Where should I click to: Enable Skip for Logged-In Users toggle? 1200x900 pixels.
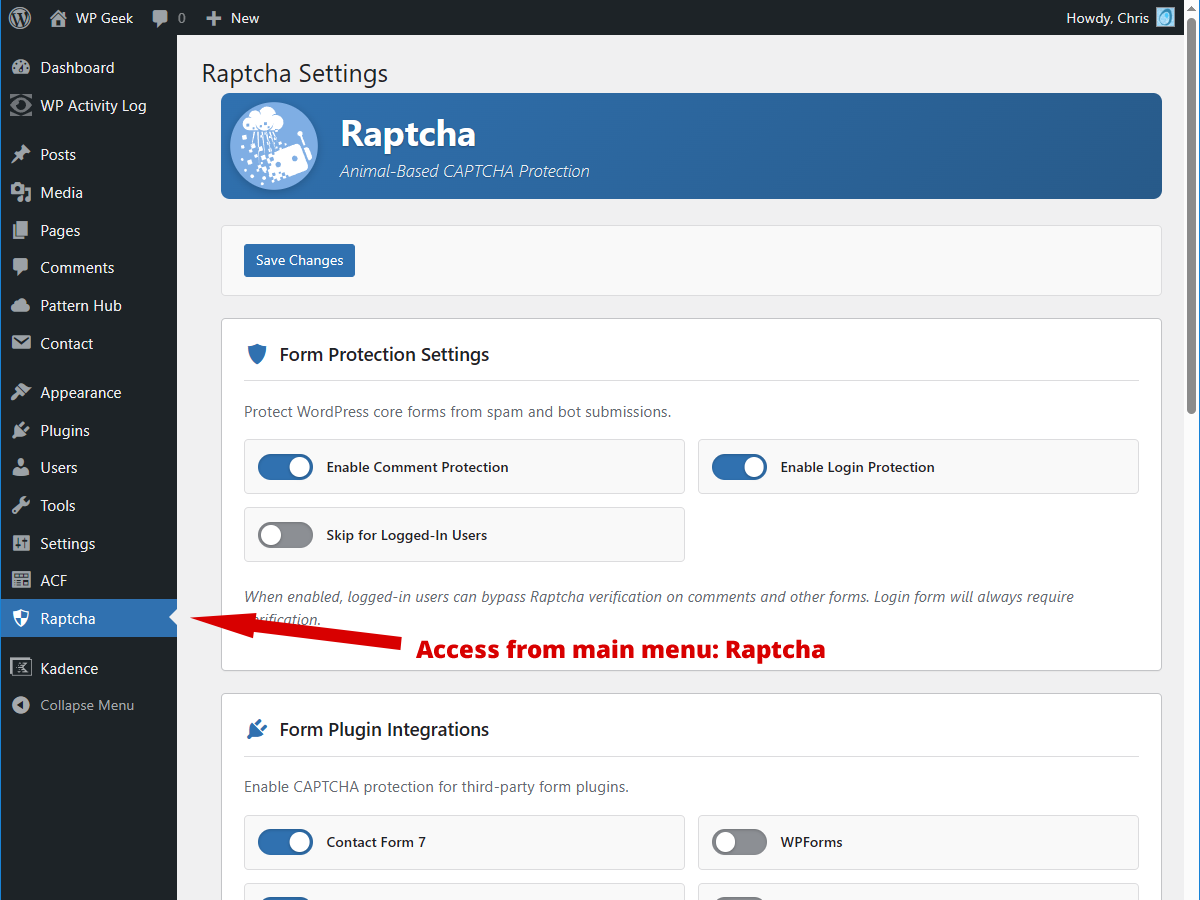[x=285, y=535]
